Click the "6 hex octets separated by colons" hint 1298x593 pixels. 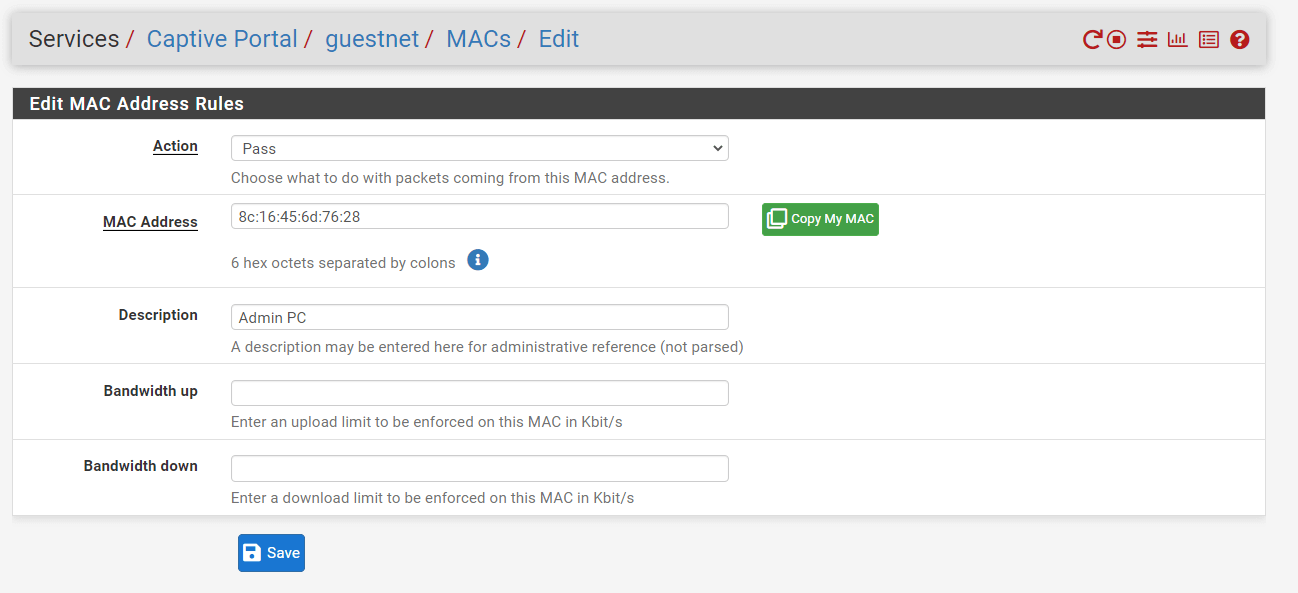pyautogui.click(x=343, y=263)
